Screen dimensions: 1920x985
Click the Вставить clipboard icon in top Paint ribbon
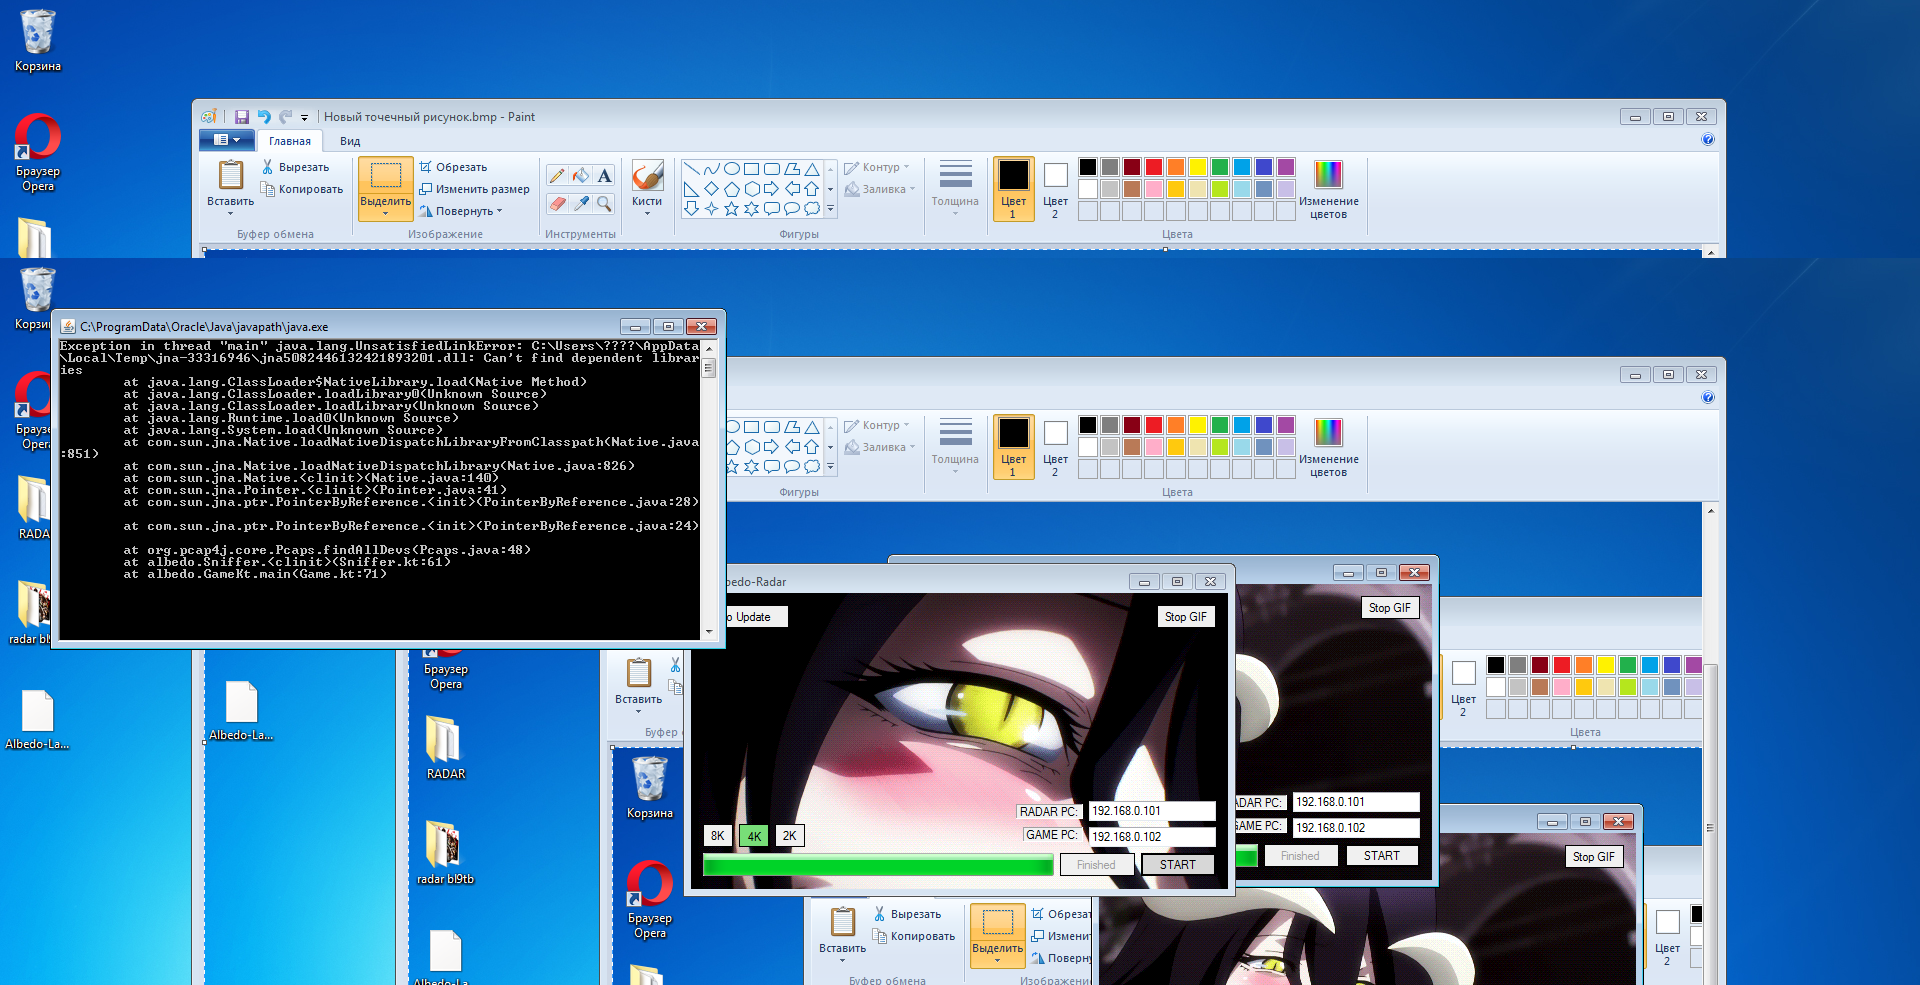click(x=231, y=175)
